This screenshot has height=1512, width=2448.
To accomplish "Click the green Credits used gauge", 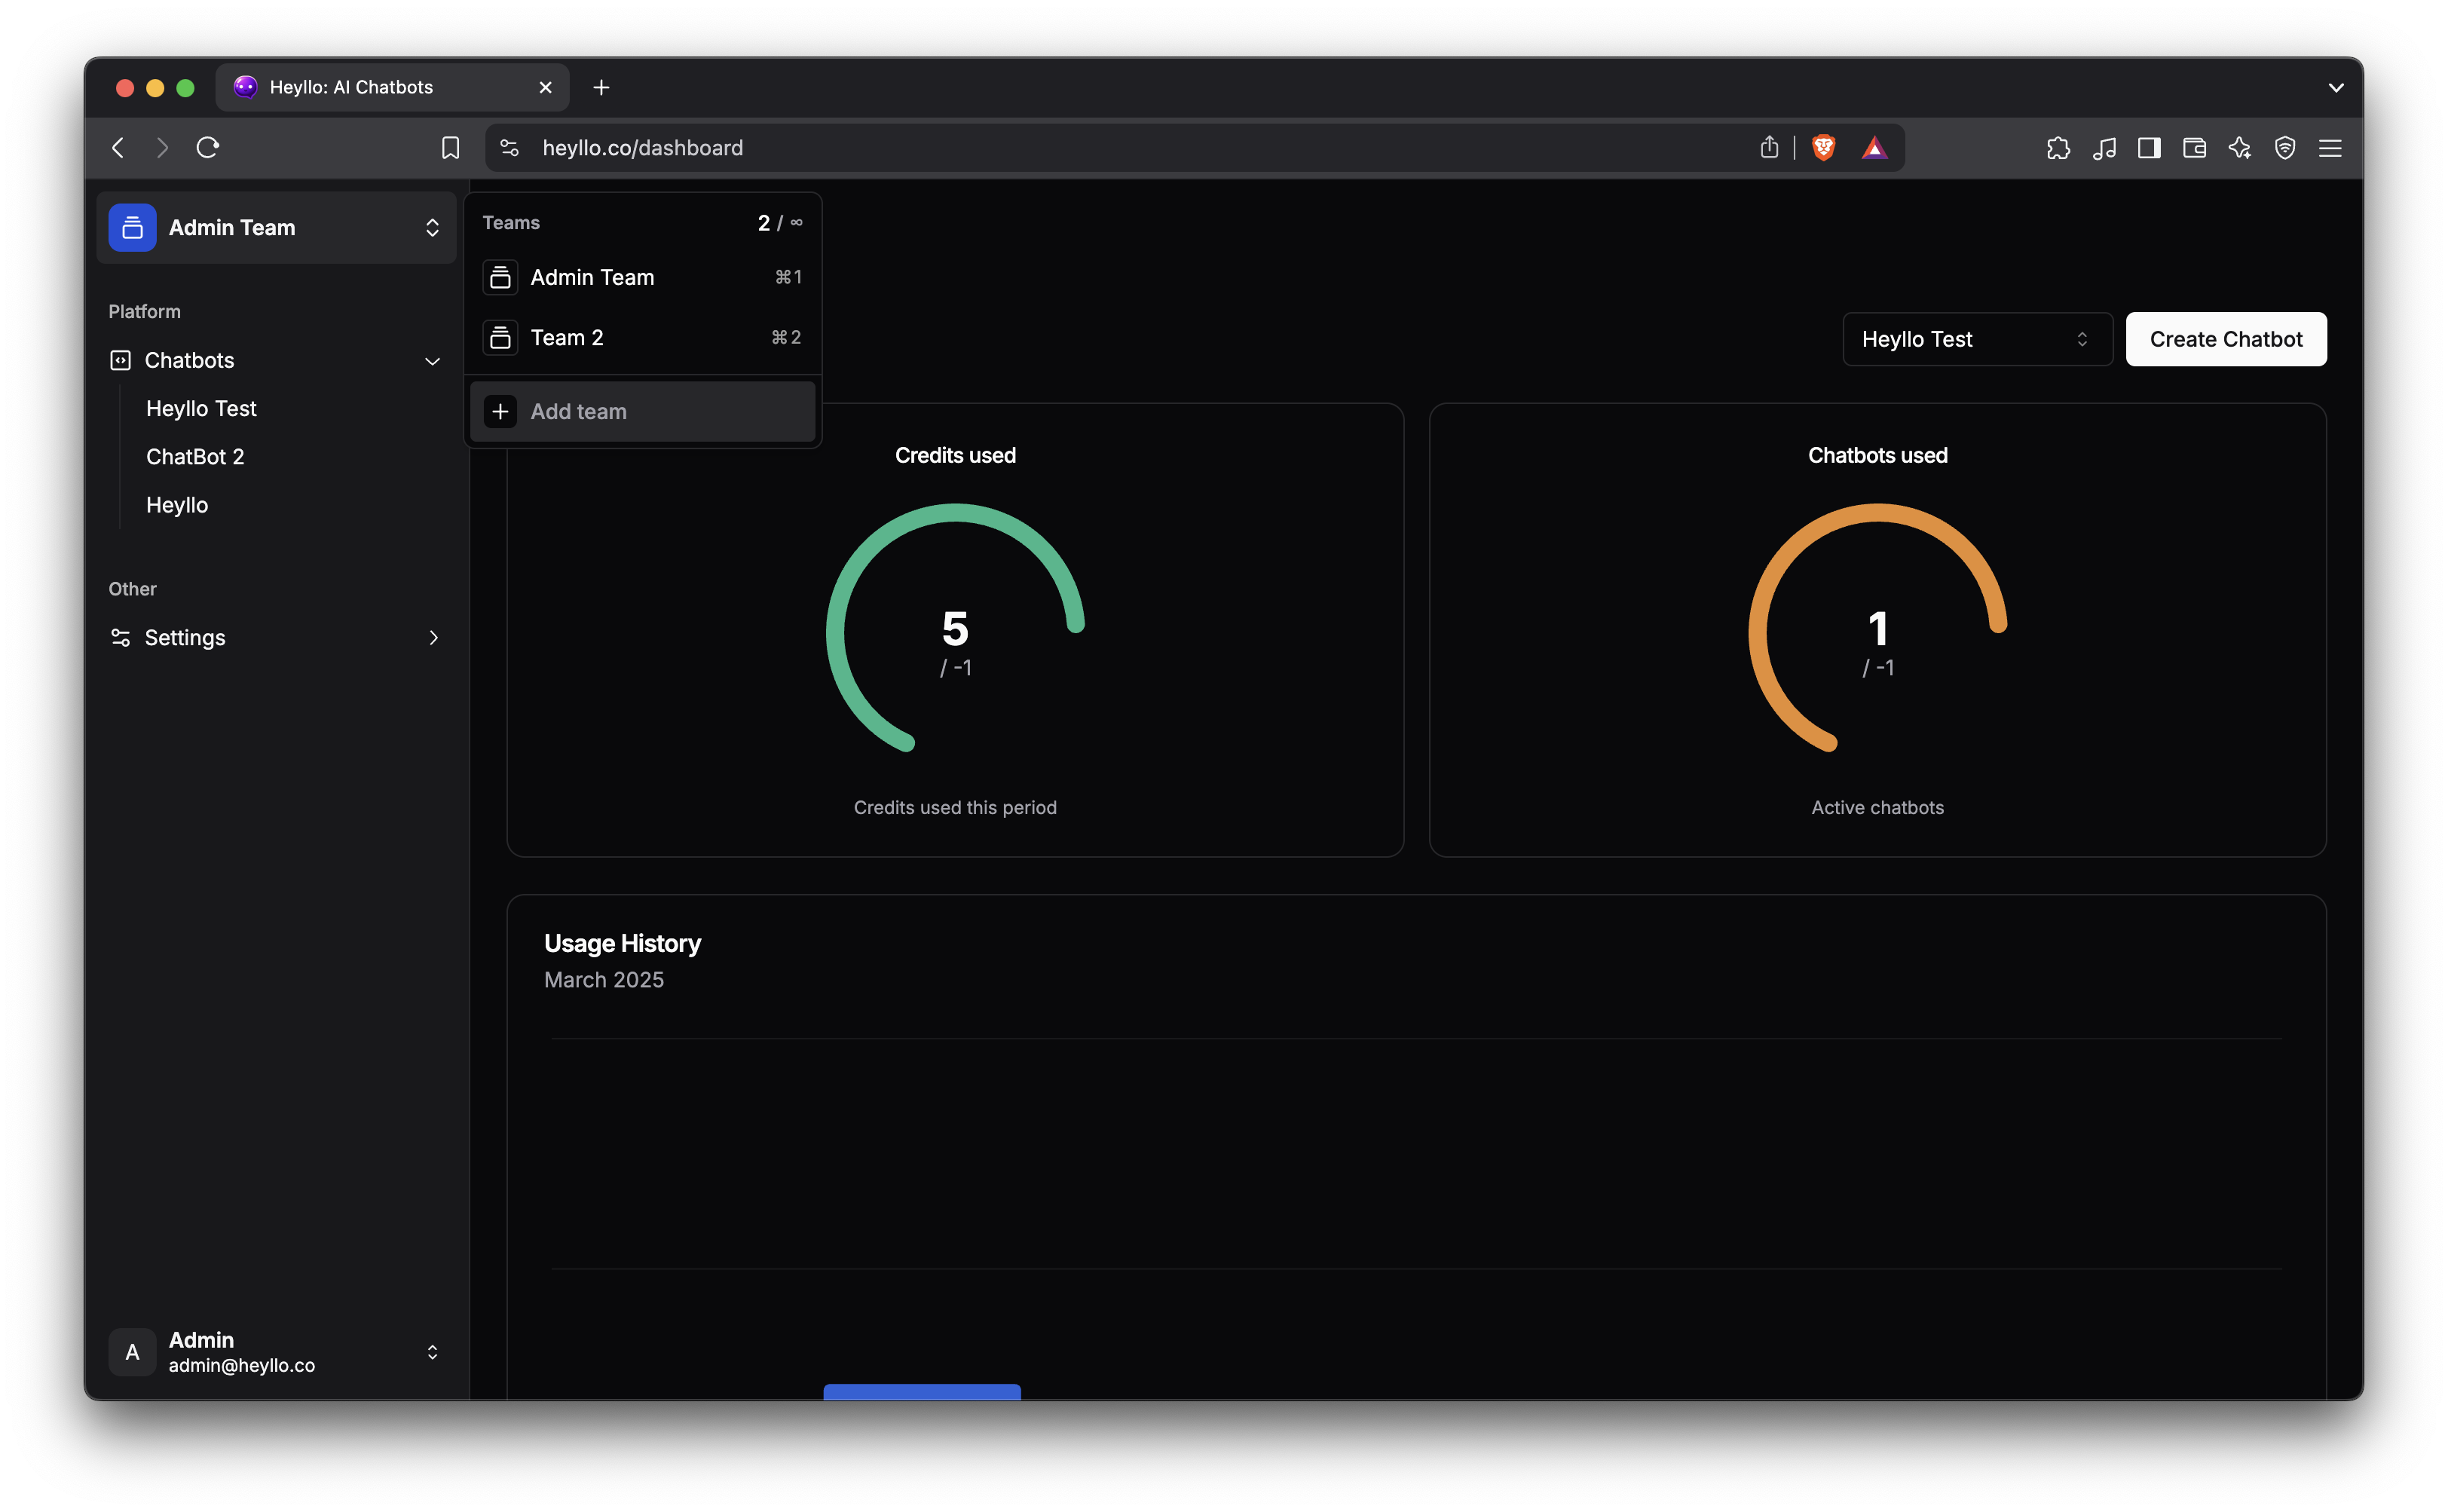I will click(x=955, y=628).
